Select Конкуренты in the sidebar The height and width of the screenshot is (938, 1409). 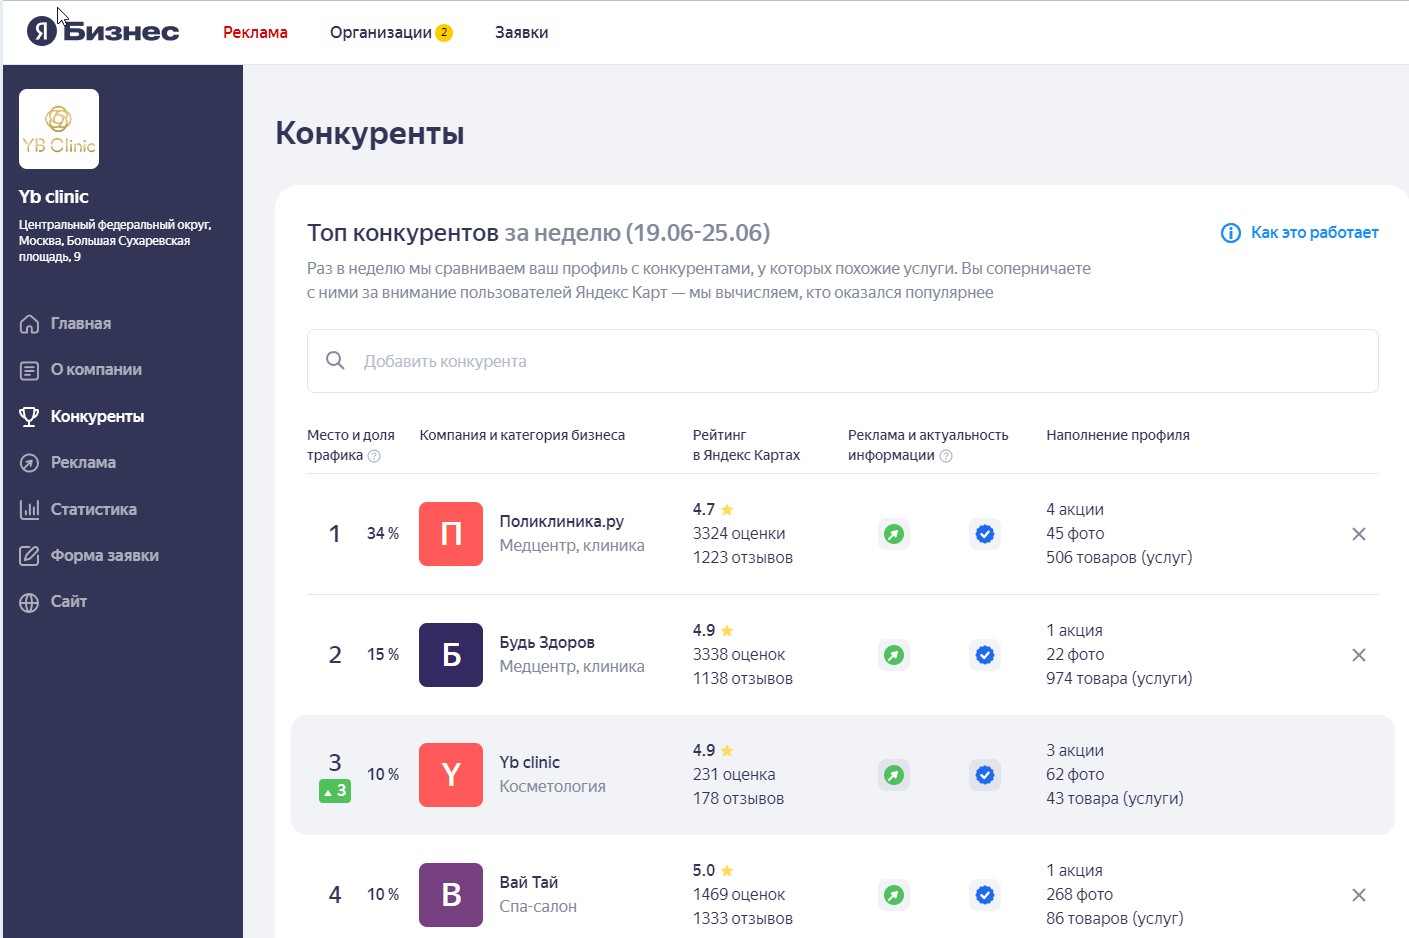coord(97,416)
